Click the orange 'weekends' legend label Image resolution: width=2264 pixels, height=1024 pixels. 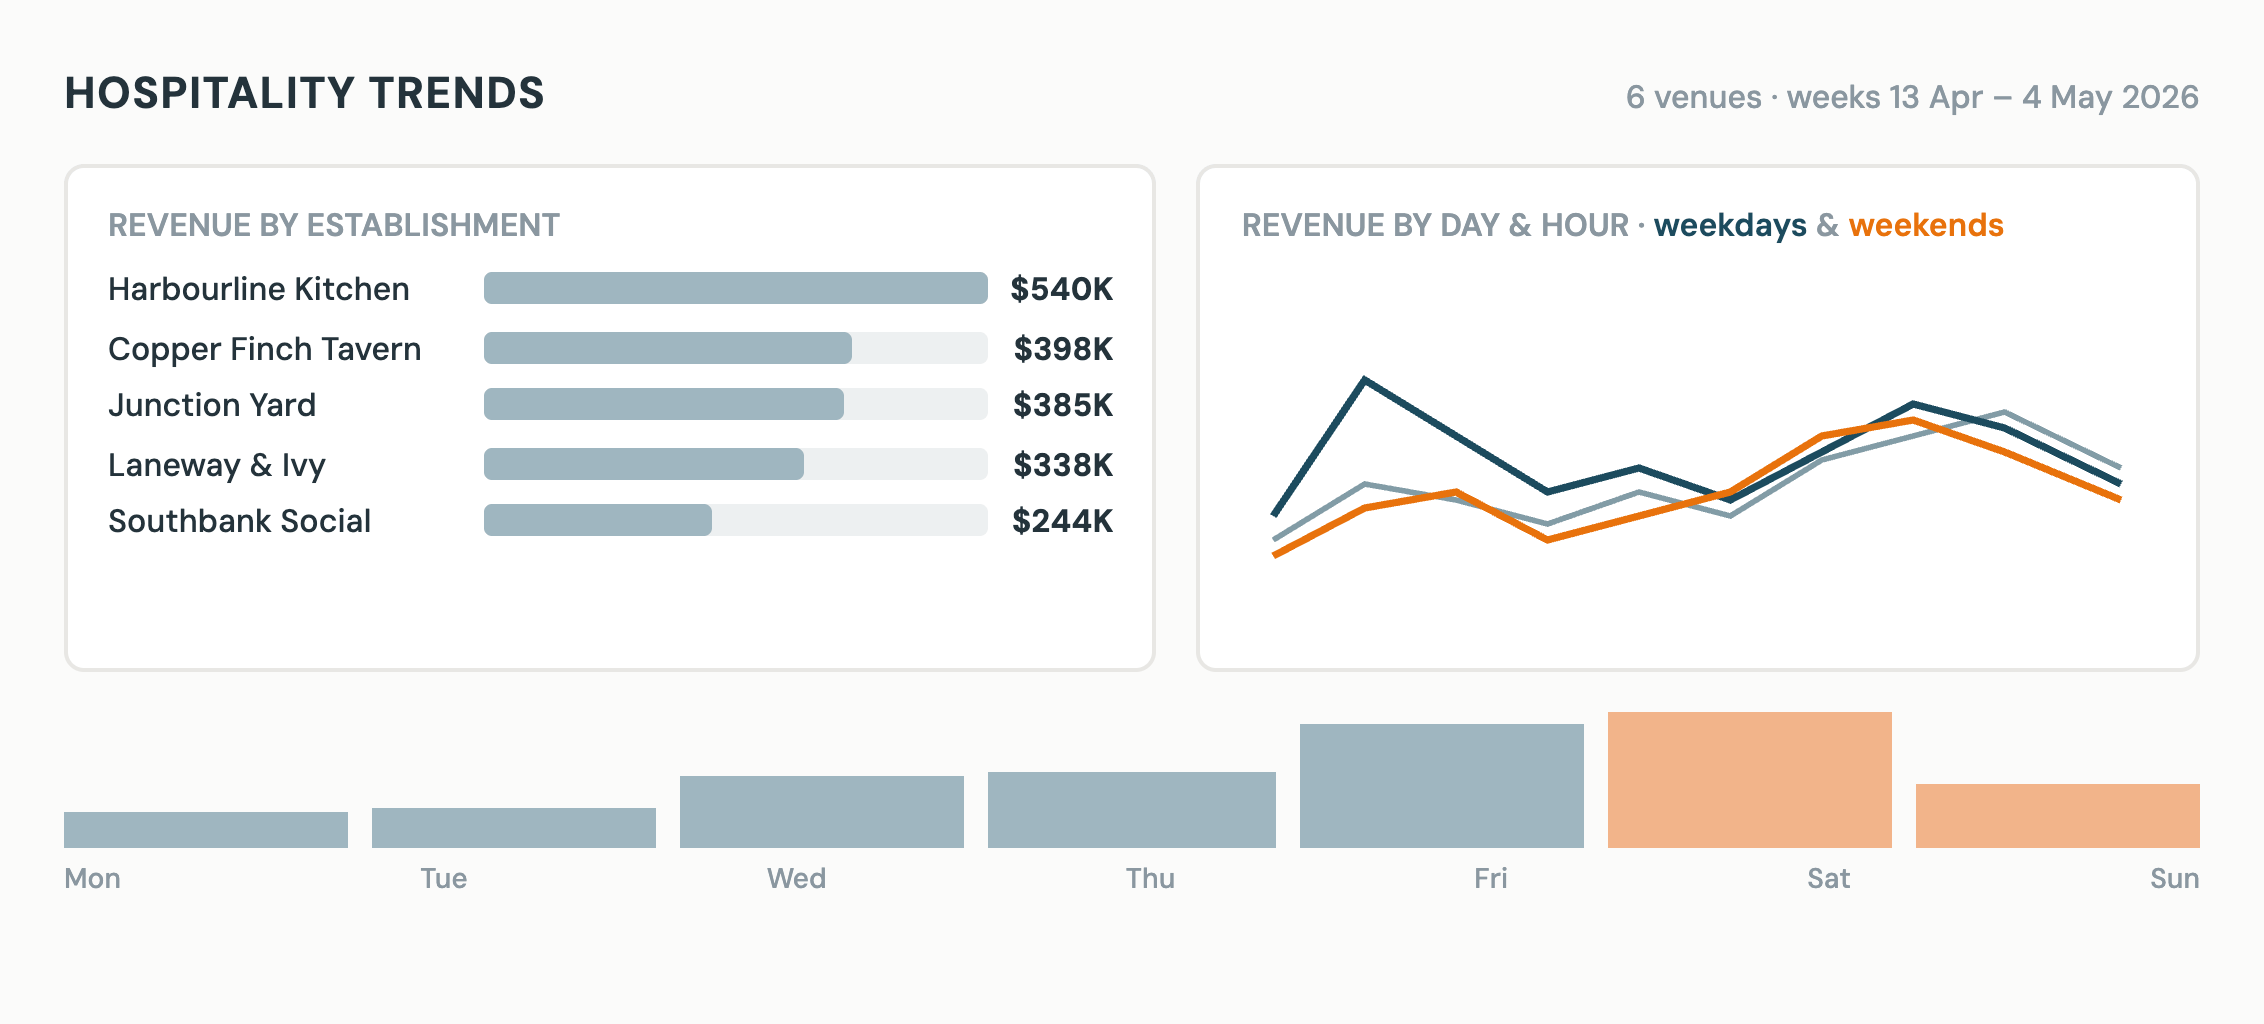pyautogui.click(x=1926, y=225)
